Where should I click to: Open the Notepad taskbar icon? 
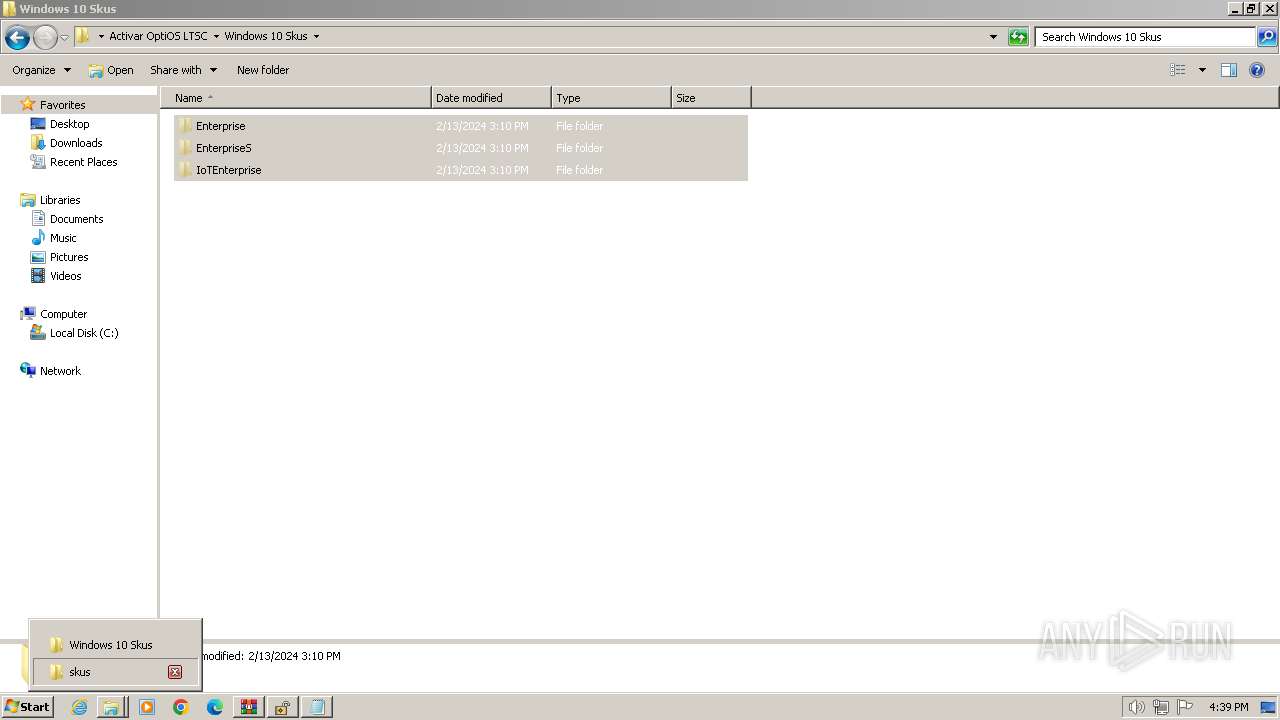click(x=317, y=707)
